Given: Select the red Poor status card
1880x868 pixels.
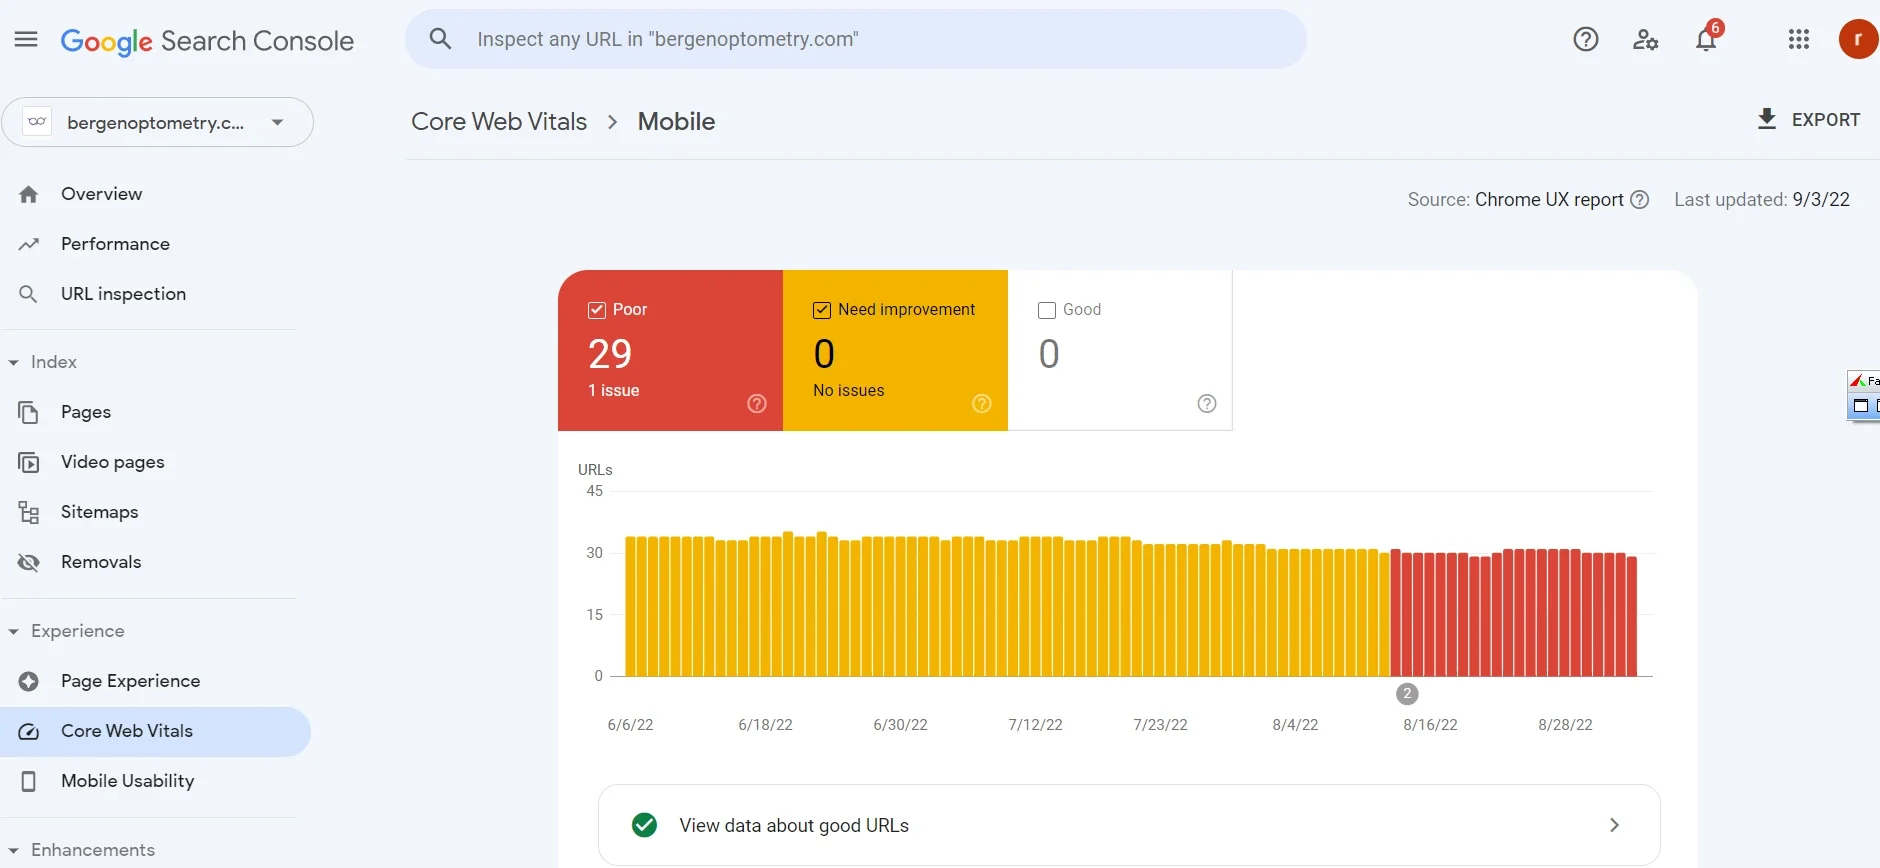Looking at the screenshot, I should (x=670, y=350).
